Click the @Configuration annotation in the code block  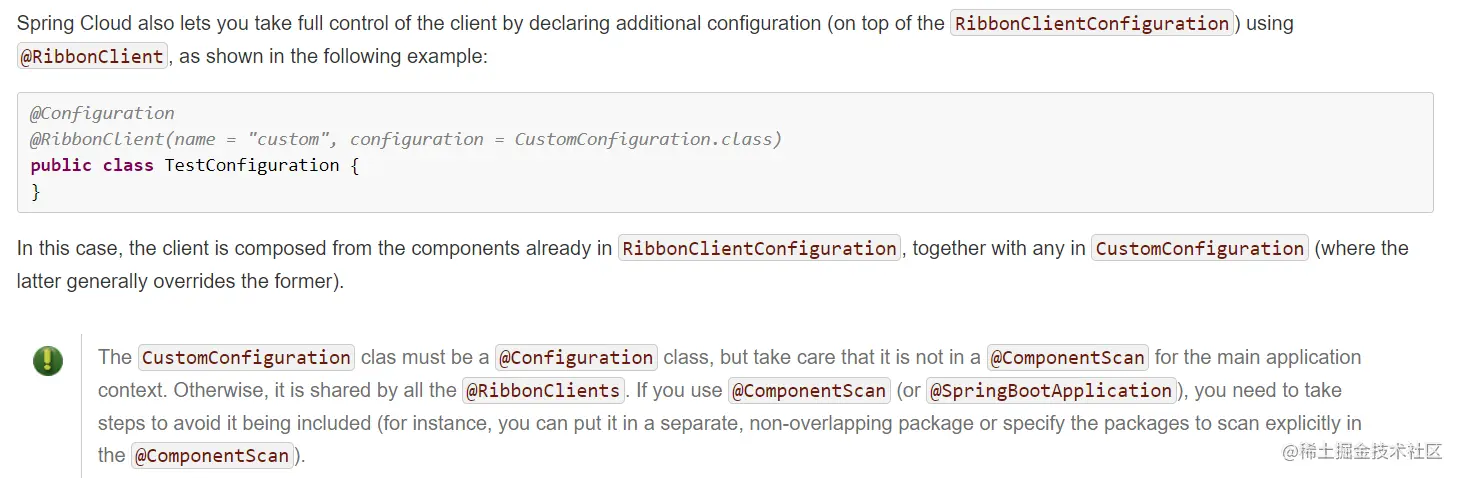click(x=102, y=113)
